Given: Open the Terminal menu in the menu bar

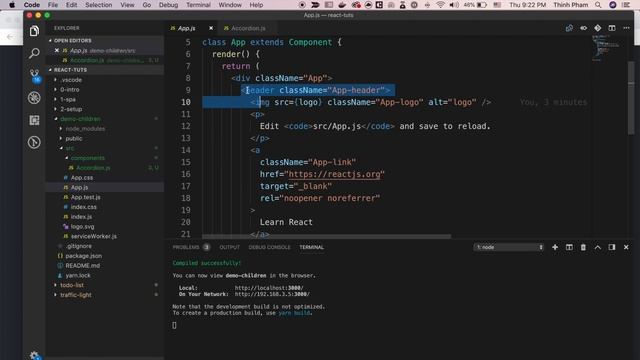Looking at the screenshot, I should pyautogui.click(x=198, y=5).
